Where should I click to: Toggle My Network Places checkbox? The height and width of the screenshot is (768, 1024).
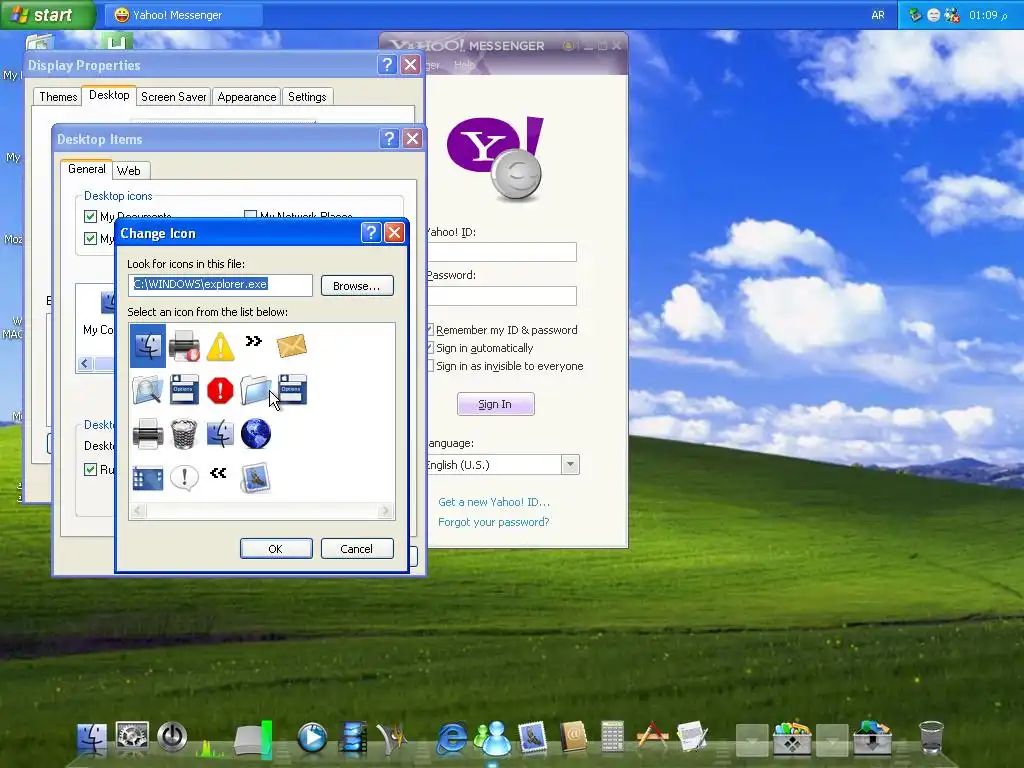click(x=250, y=216)
